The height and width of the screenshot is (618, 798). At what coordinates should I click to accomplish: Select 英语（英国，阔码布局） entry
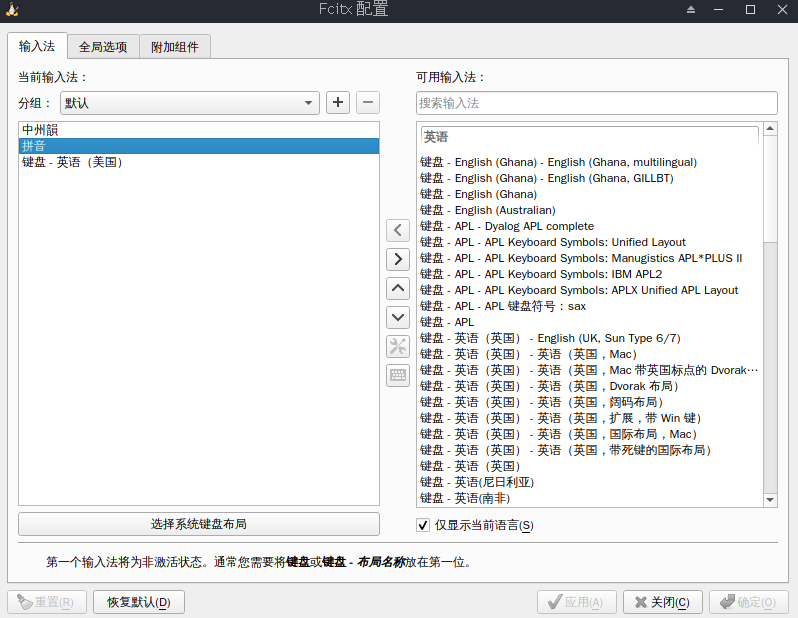coord(590,402)
